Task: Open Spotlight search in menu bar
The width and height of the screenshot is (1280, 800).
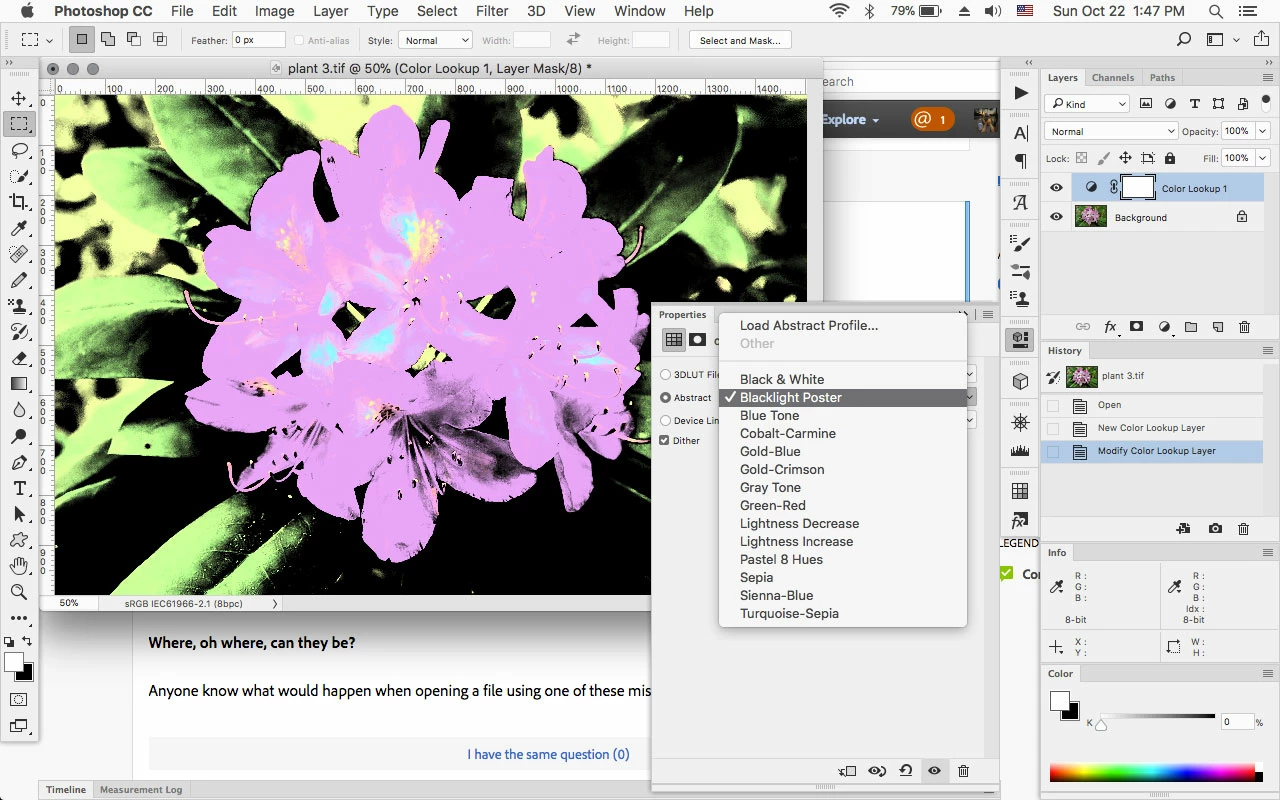Action: click(1216, 11)
